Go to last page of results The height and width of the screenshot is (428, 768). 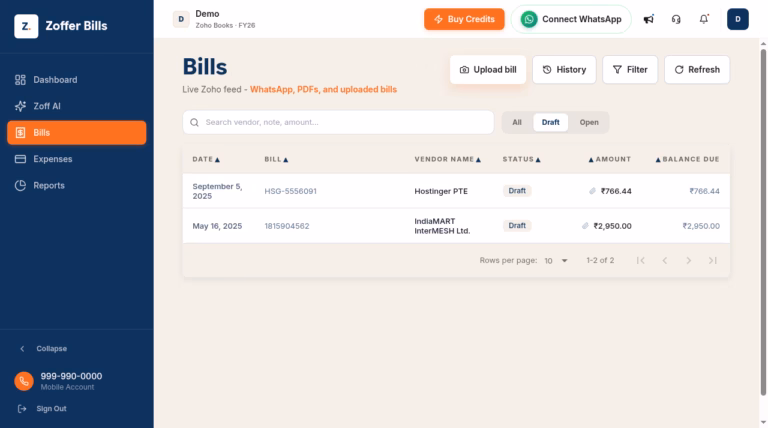(x=713, y=261)
